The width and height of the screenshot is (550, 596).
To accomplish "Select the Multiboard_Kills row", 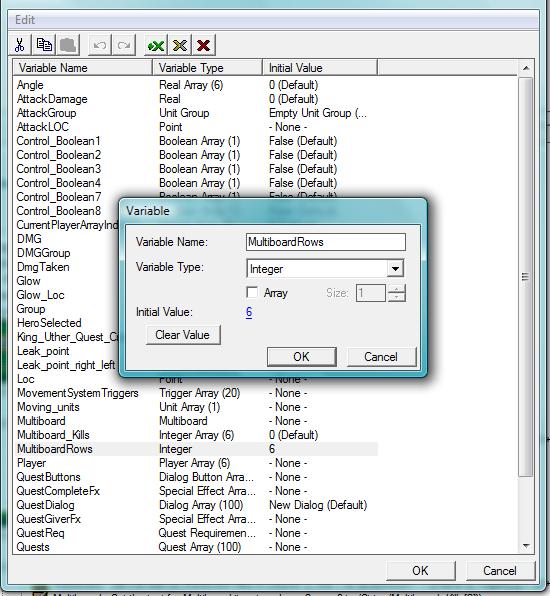I will point(196,435).
